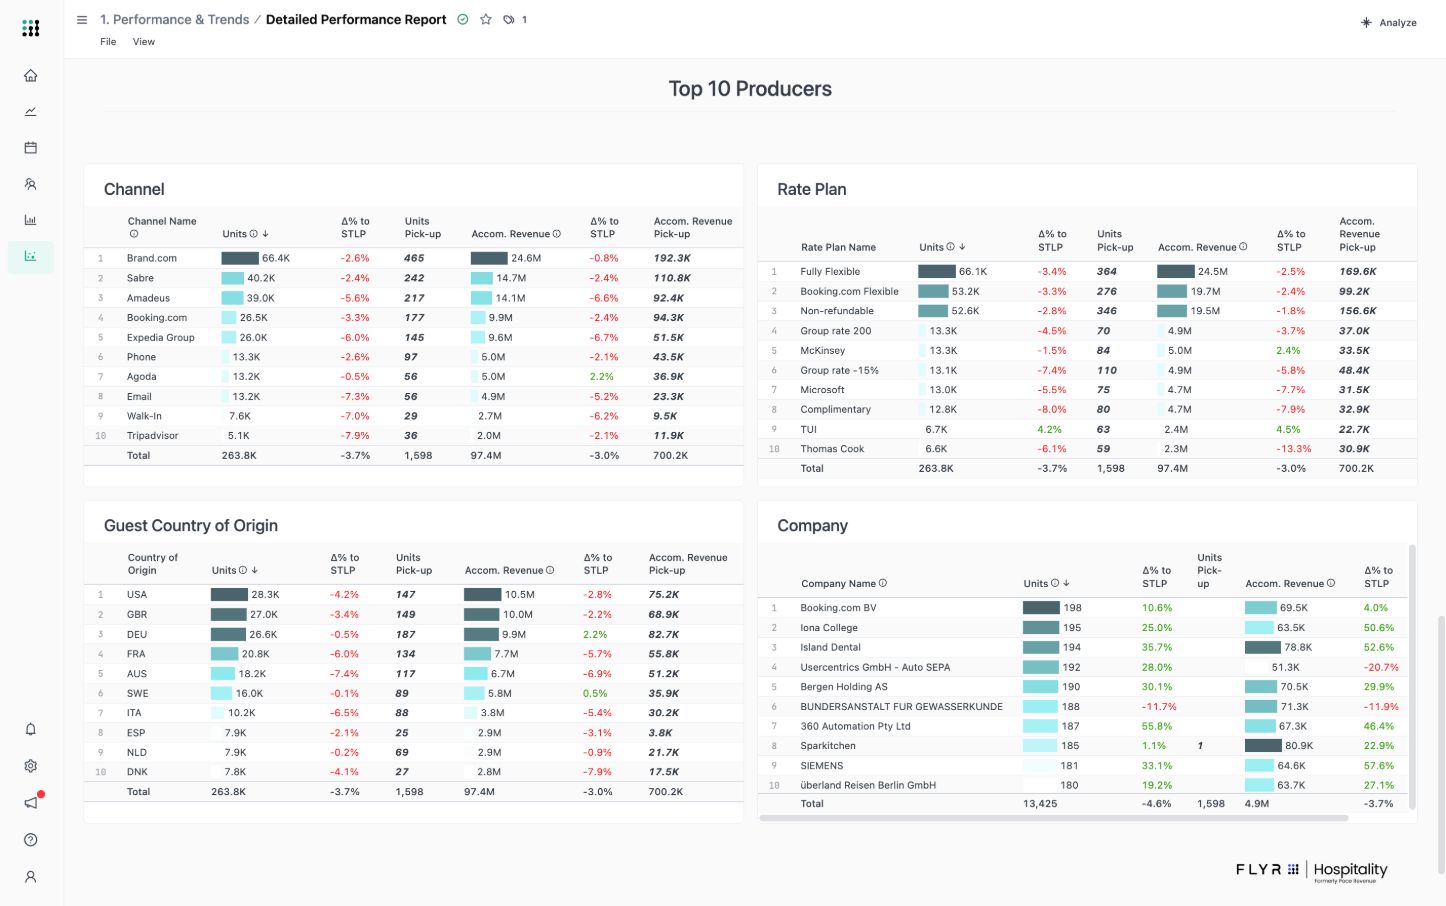Click Units sort arrow in Company table
The width and height of the screenshot is (1446, 906).
(x=1066, y=584)
